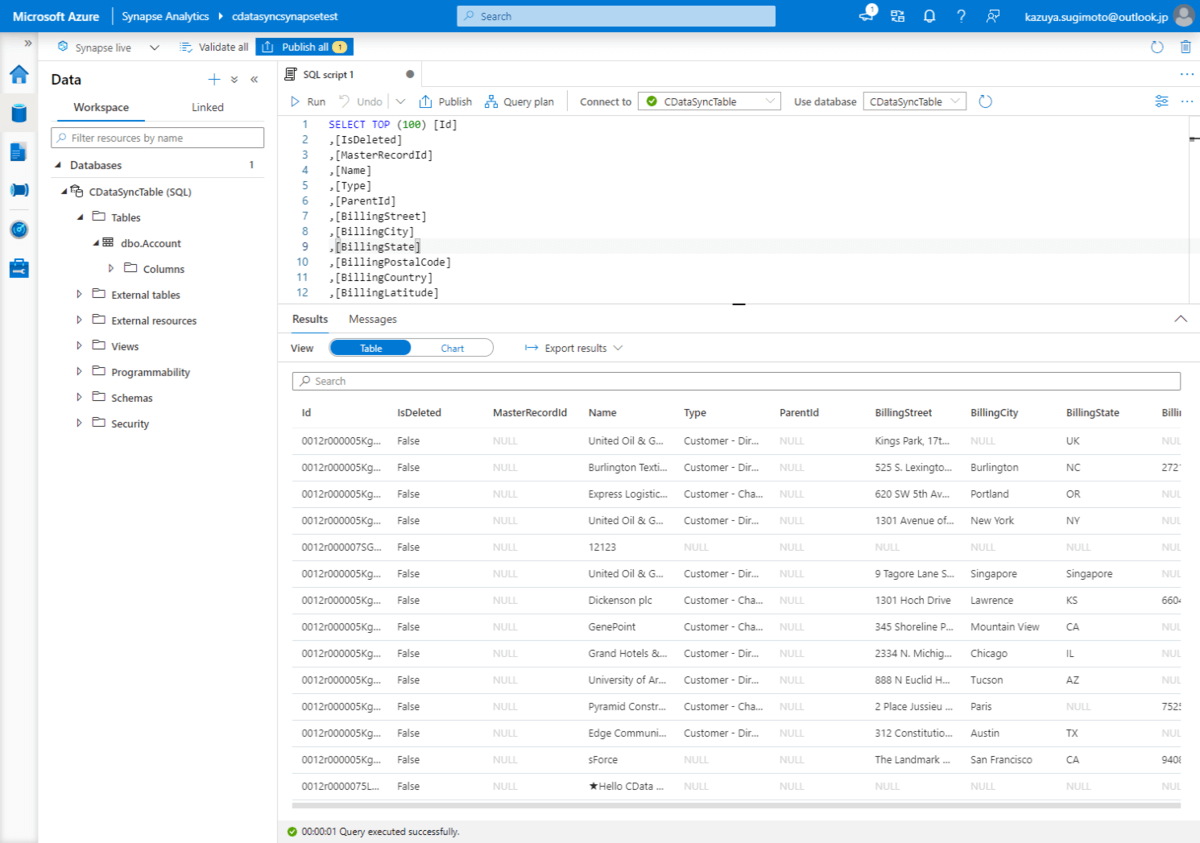Open the Integrate hub icon

point(19,190)
